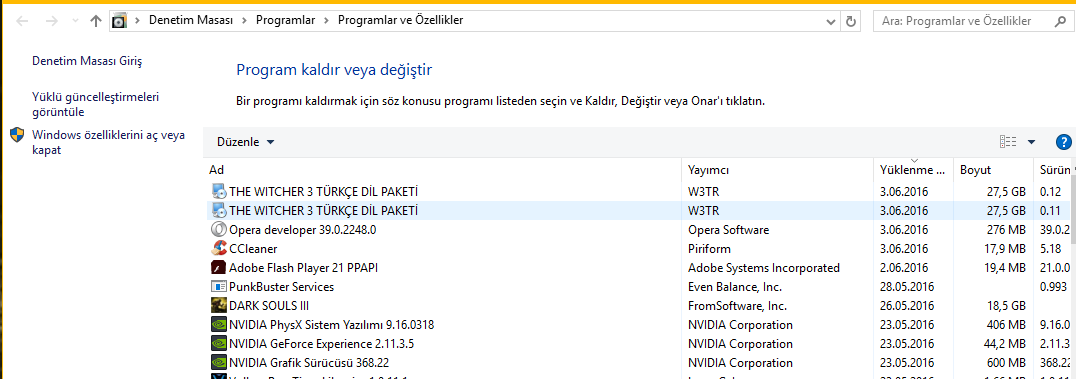This screenshot has width=1076, height=379.
Task: Open Windows özelliklerini aç veya kapat
Action: click(x=108, y=142)
